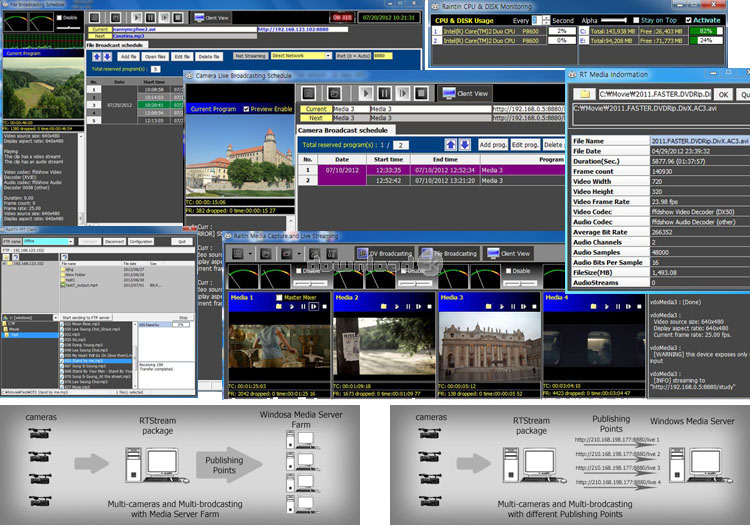The height and width of the screenshot is (526, 750).
Task: Click the Open files button
Action: point(155,56)
